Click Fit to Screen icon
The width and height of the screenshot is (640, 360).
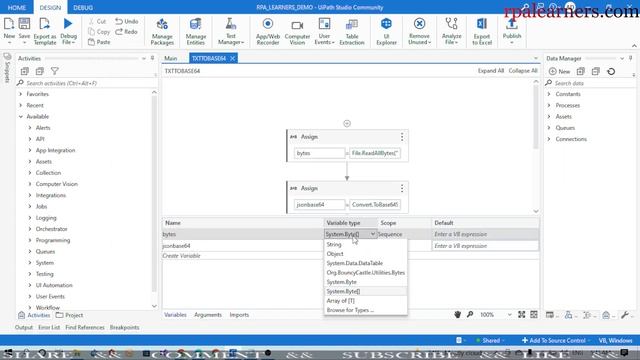[522, 314]
